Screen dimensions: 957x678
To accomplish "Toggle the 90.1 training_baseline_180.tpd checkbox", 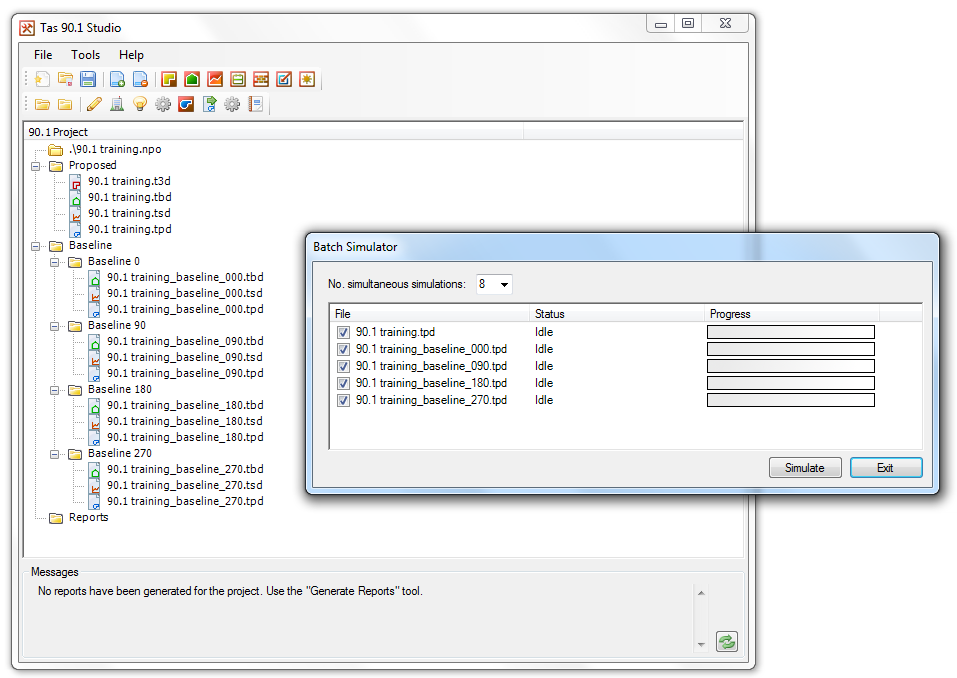I will tap(343, 383).
